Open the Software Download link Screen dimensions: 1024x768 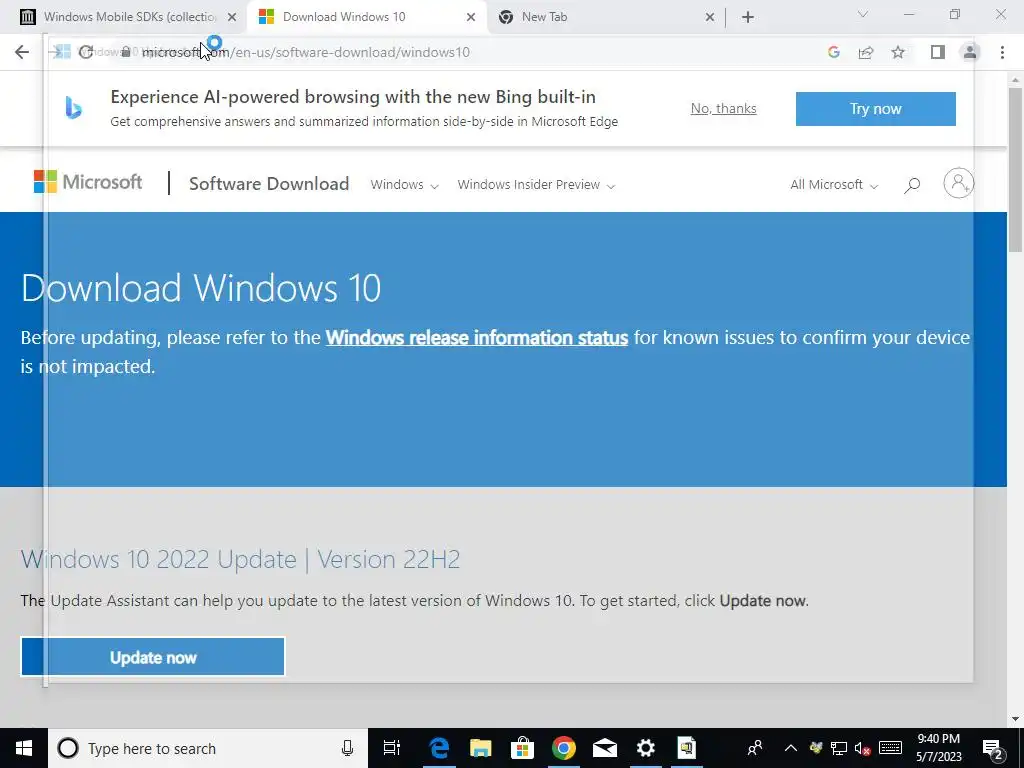[x=269, y=184]
